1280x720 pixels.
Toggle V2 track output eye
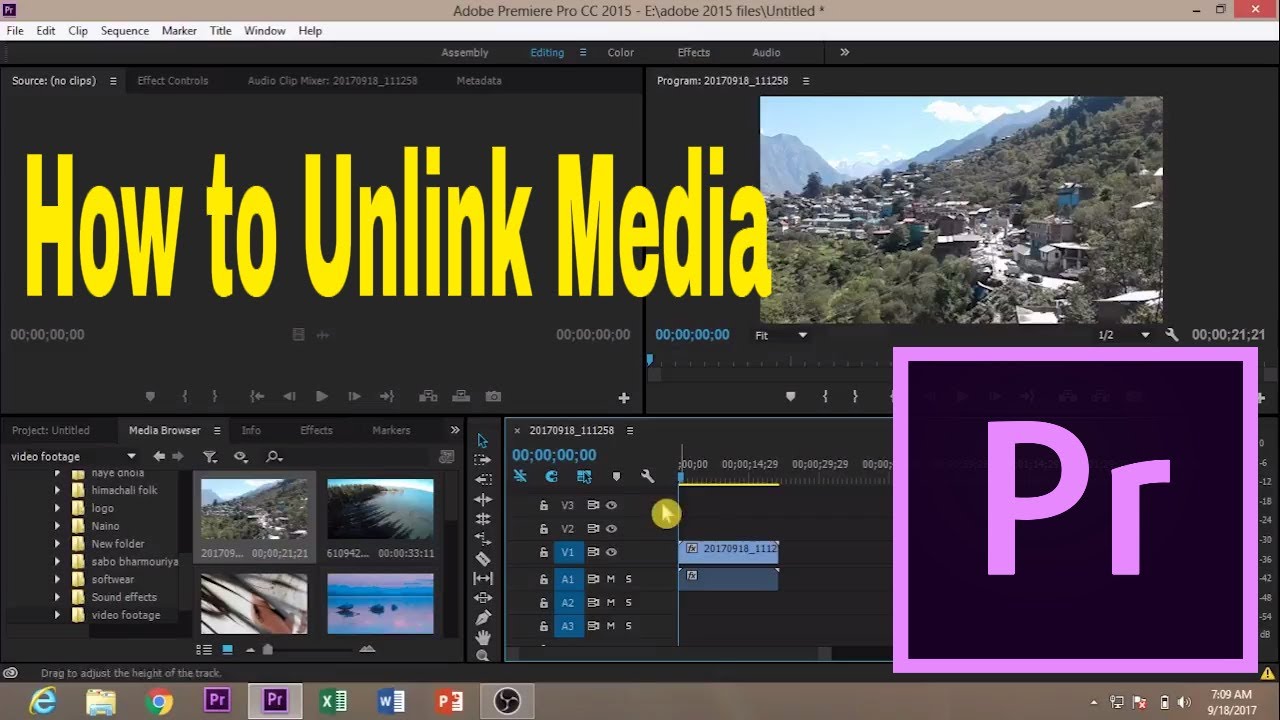tap(611, 528)
